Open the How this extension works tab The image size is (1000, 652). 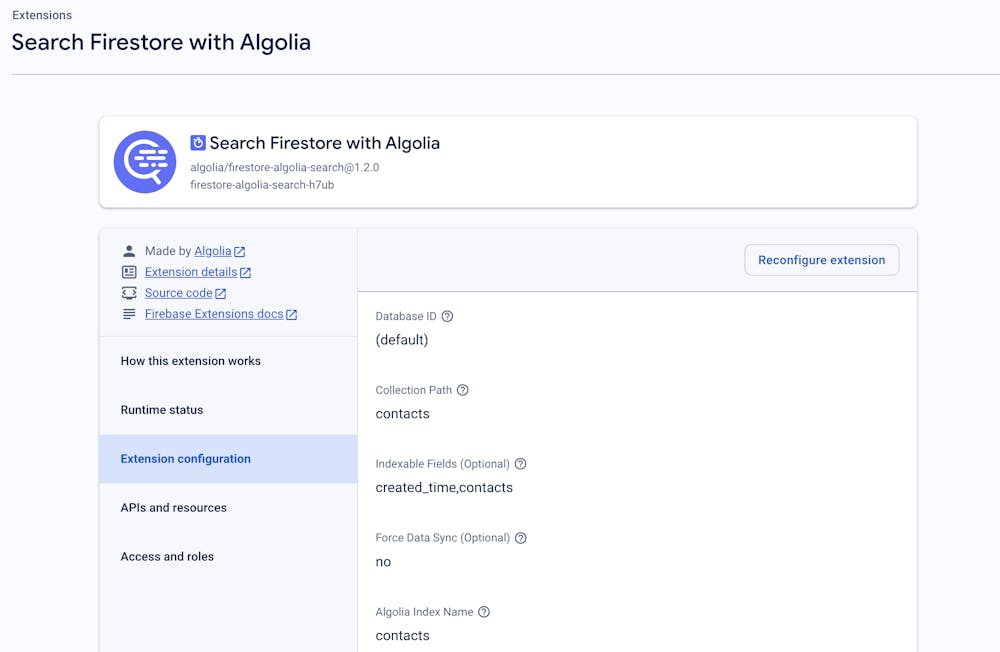(190, 360)
